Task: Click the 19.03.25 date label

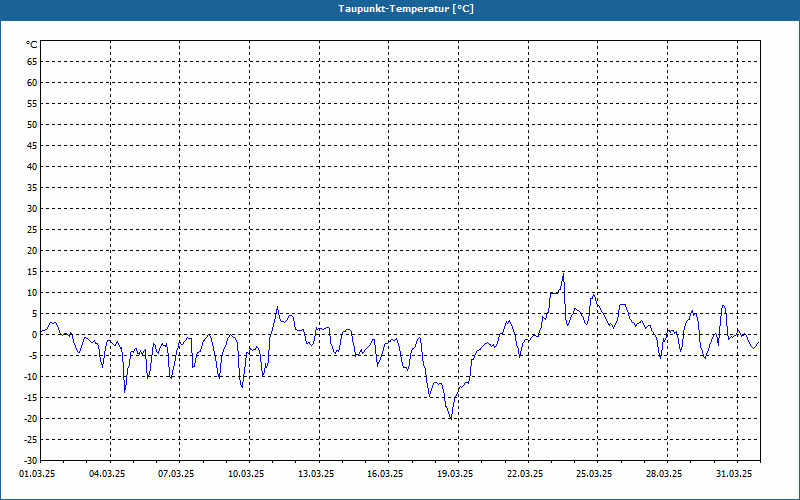Action: tap(455, 474)
